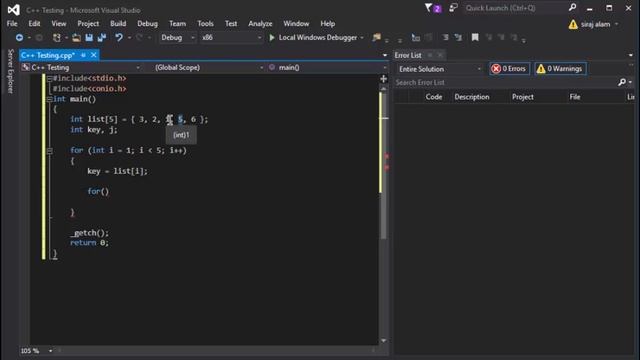
Task: Close the C++ Testing.cpp tab
Action: [x=94, y=55]
